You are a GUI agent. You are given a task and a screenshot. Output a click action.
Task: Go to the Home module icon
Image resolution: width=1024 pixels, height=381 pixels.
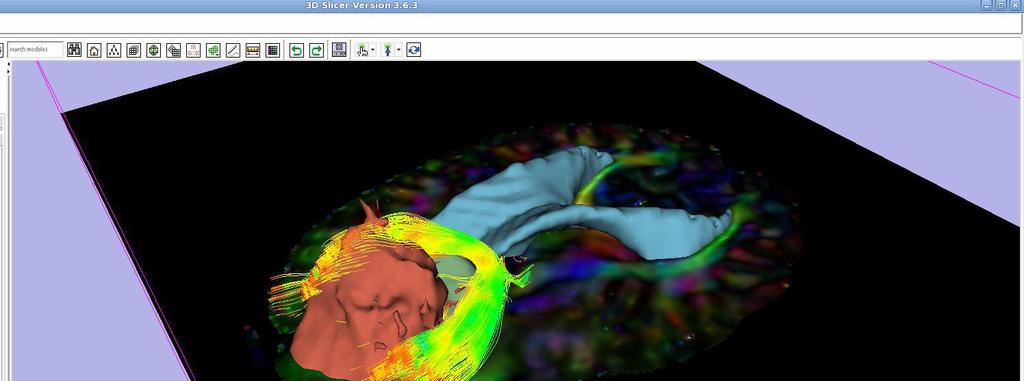(x=94, y=50)
